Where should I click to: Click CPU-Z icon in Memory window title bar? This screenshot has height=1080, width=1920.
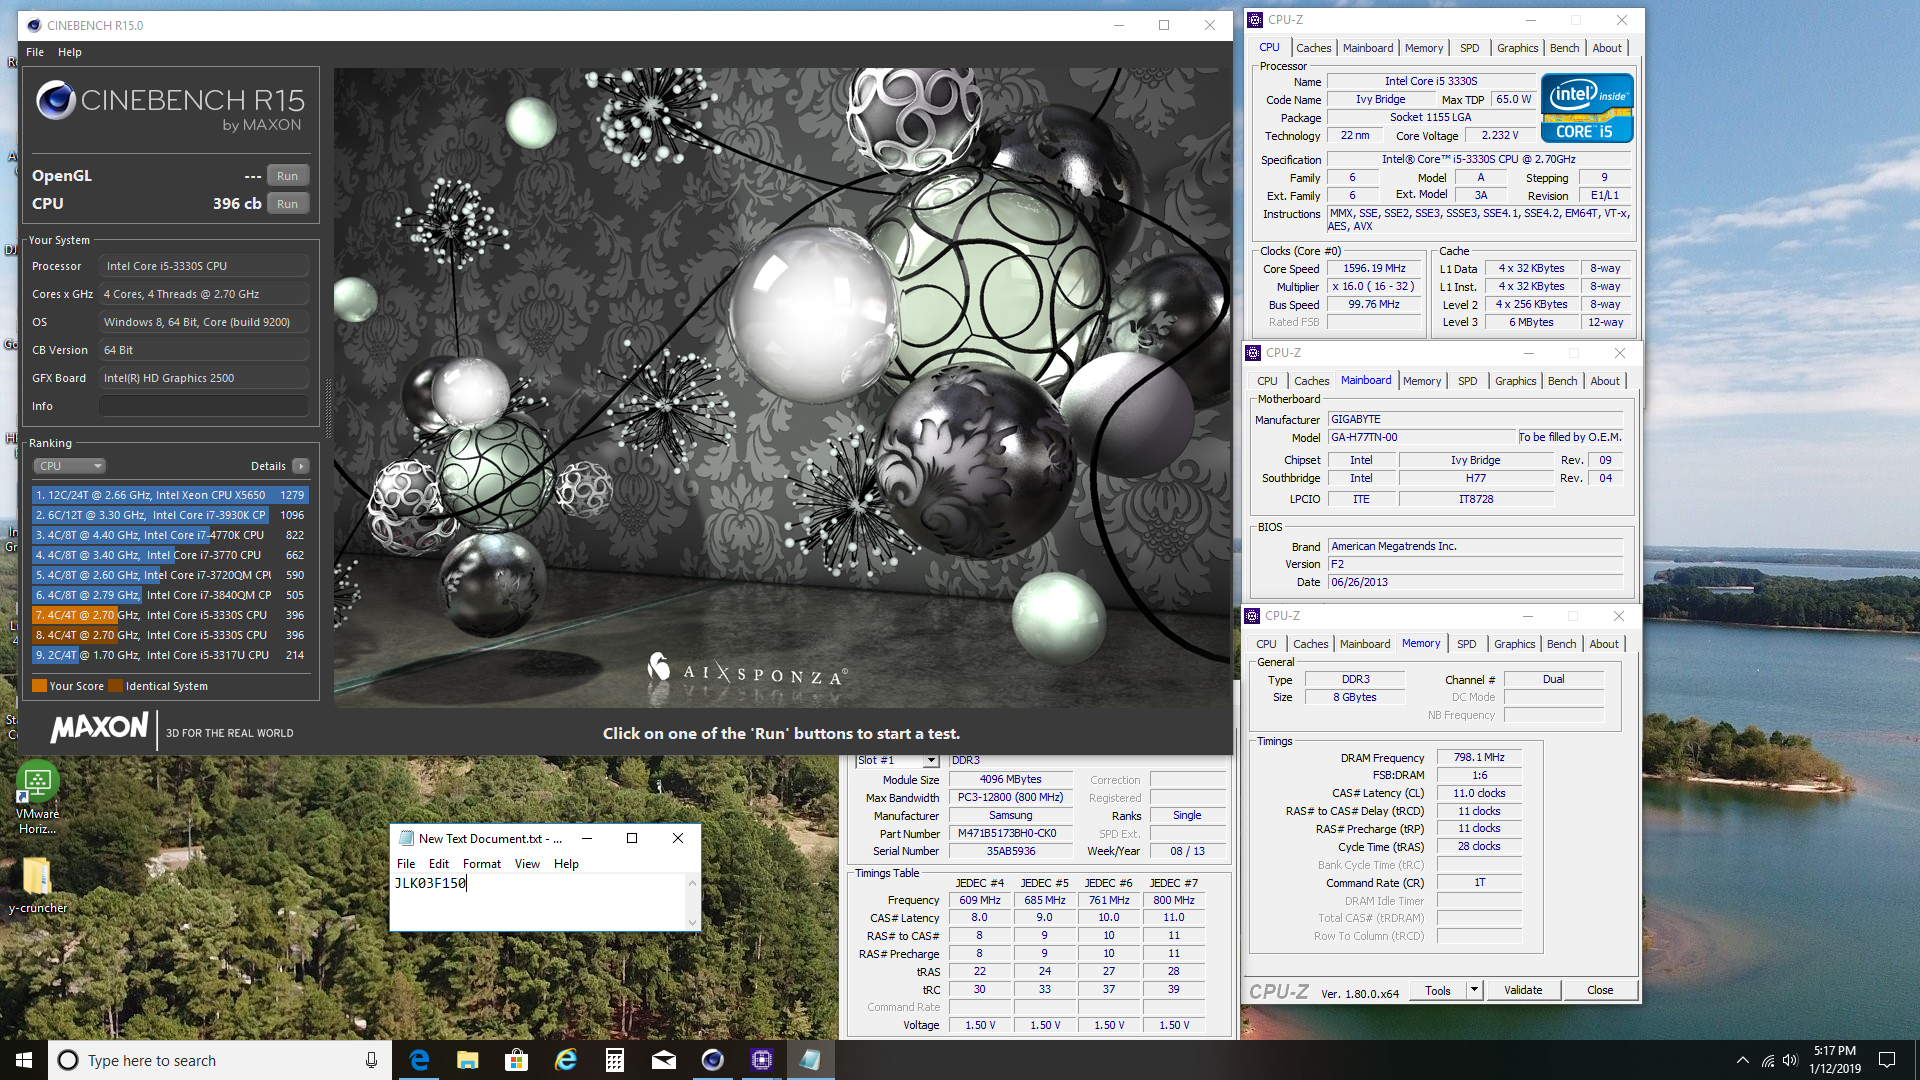[x=1252, y=616]
